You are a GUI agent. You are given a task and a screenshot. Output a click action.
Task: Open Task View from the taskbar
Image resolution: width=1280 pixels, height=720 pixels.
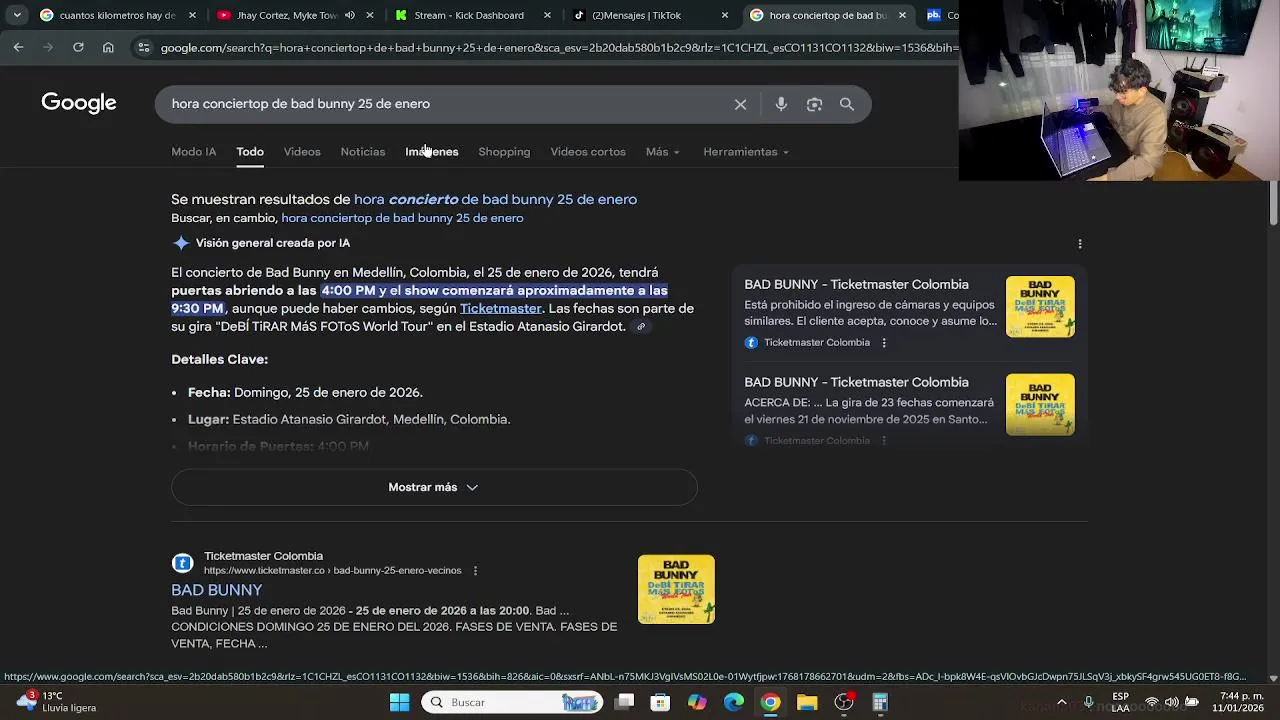(624, 702)
